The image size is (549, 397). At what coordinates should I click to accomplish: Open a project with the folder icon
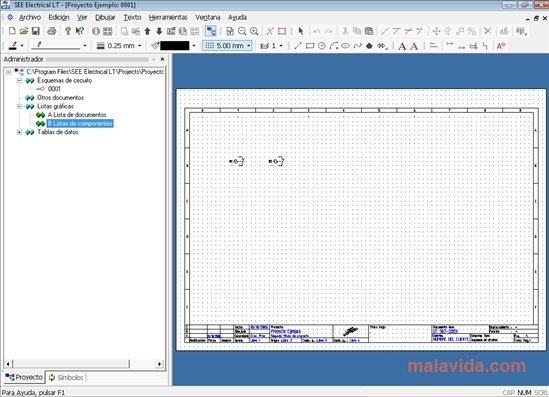(24, 31)
